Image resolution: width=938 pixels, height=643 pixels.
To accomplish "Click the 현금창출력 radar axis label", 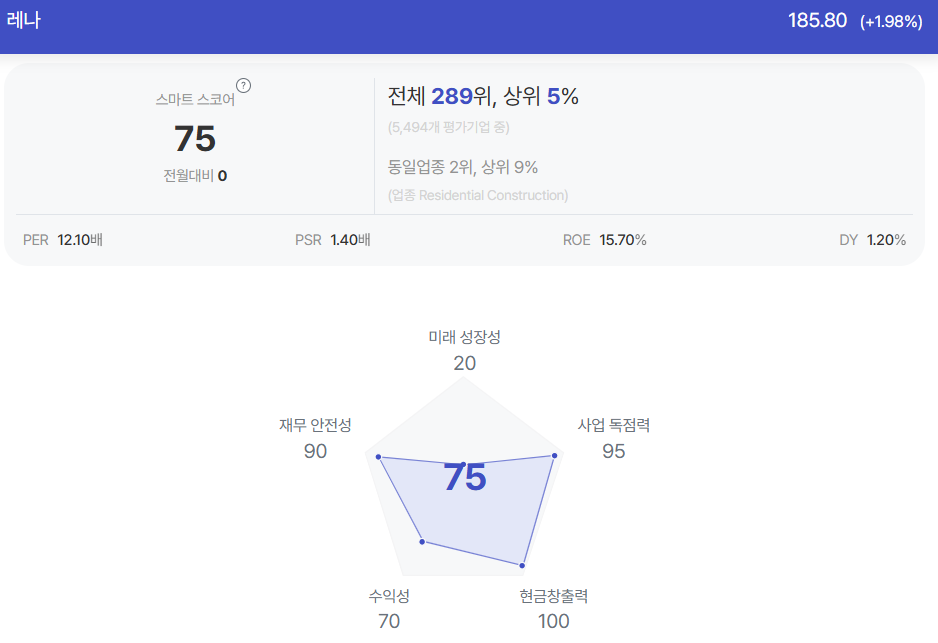I will click(x=553, y=596).
